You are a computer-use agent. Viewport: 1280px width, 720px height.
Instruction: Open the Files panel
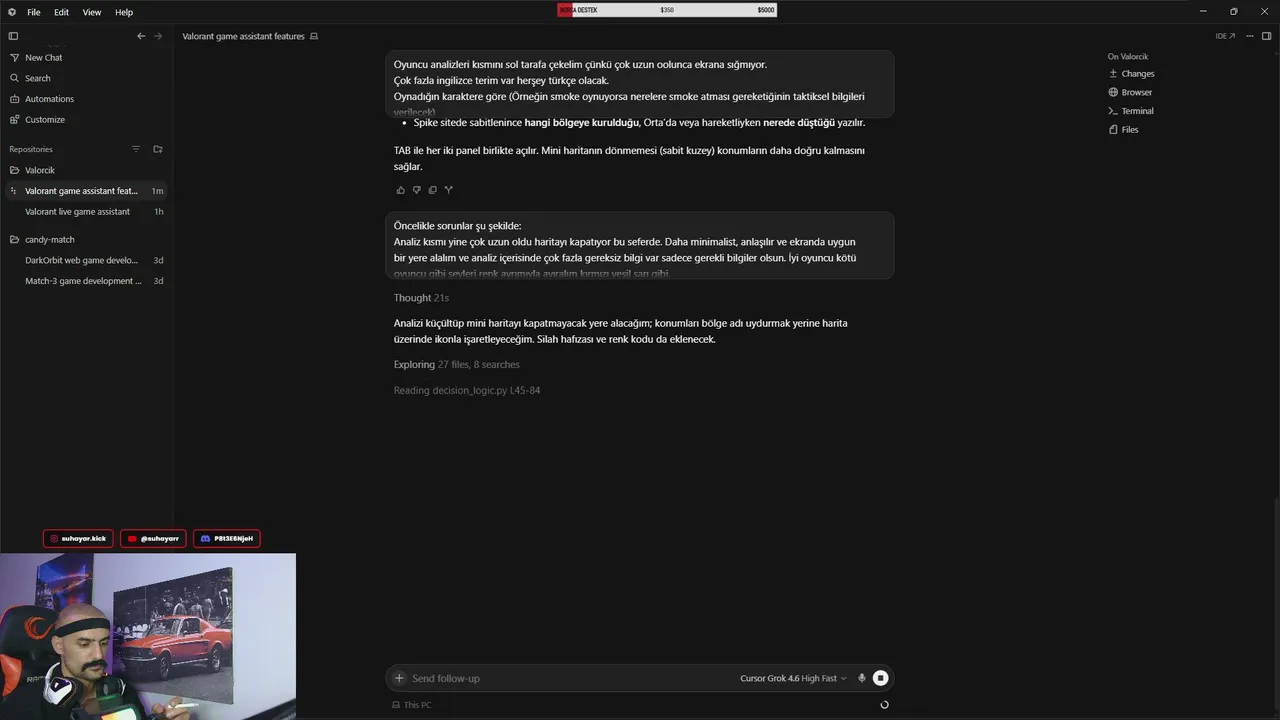click(1123, 130)
